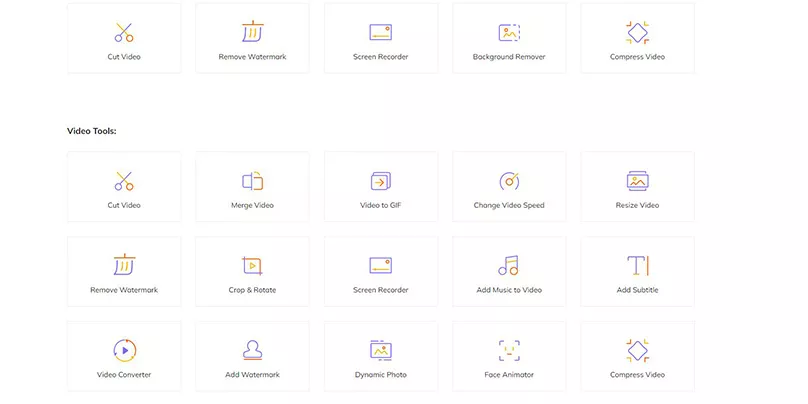This screenshot has height=404, width=808.
Task: Open the Dynamic Photo icon
Action: tap(381, 350)
